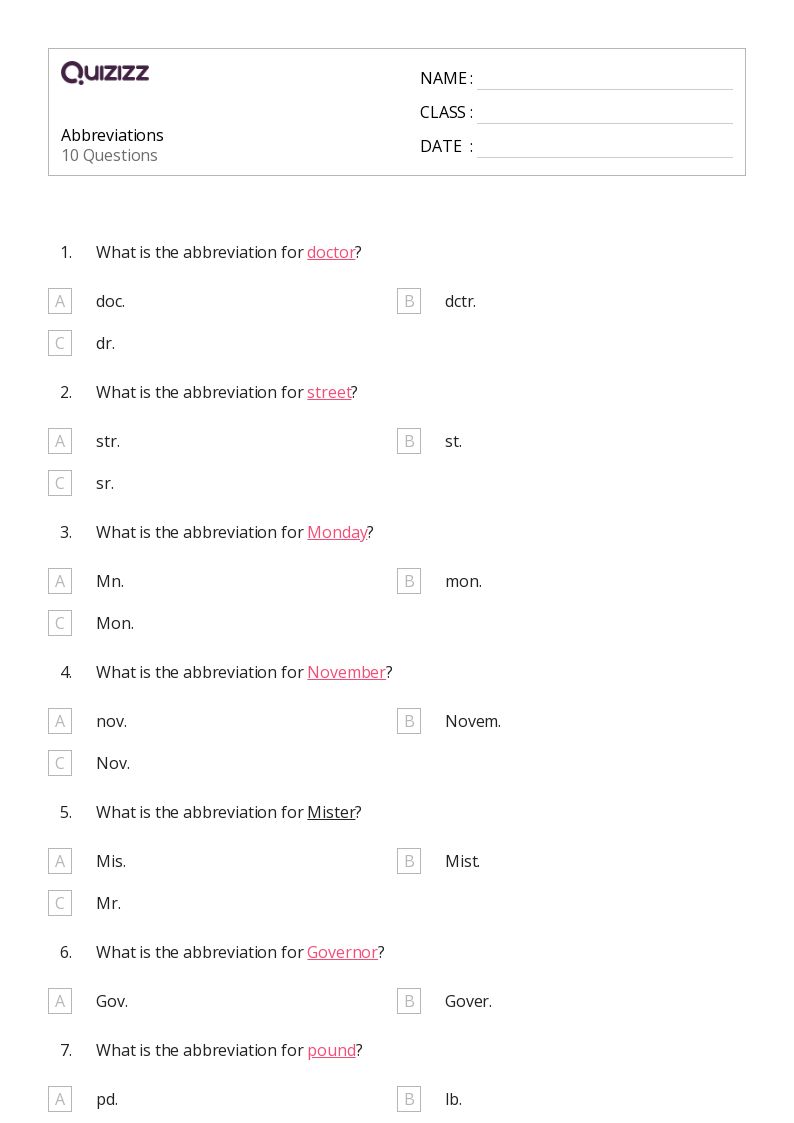This screenshot has height=1123, width=794.
Task: Choose box C for 'Mon.' answer
Action: [x=60, y=623]
